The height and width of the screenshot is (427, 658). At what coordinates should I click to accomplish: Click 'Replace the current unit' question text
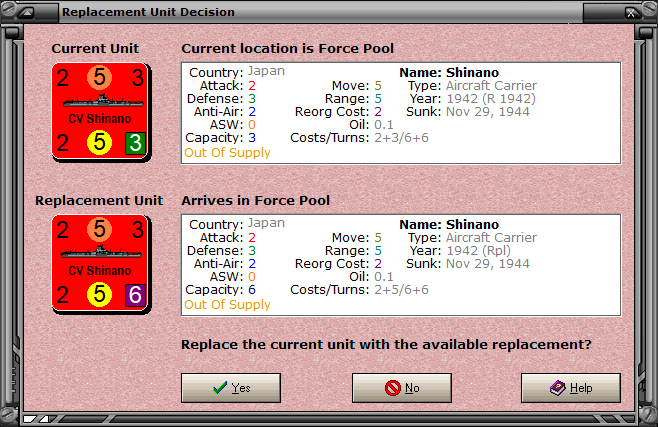click(x=386, y=345)
